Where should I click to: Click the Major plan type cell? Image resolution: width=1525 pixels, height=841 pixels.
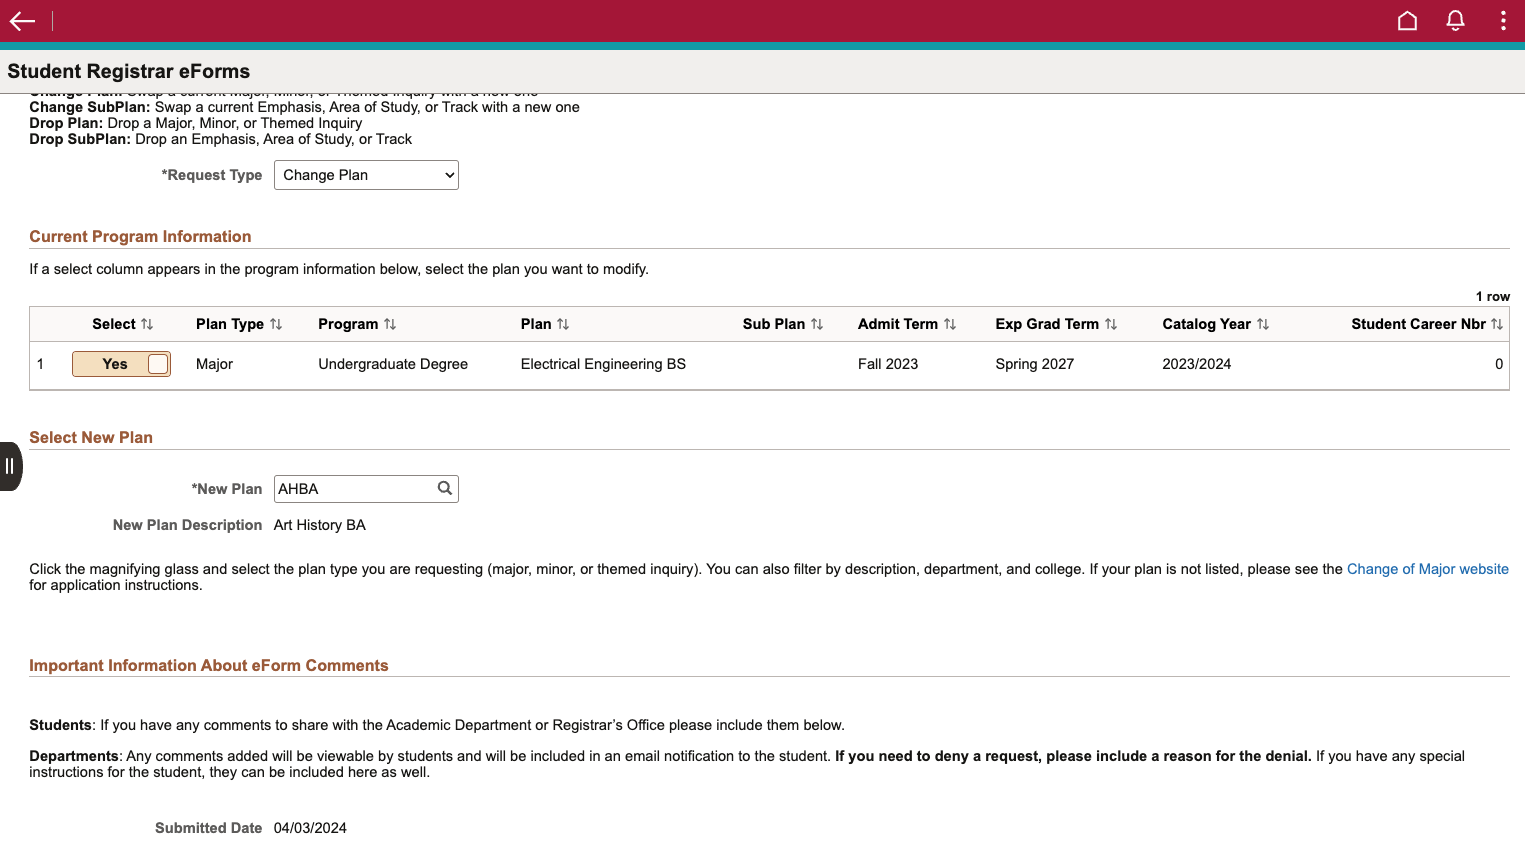coord(214,364)
